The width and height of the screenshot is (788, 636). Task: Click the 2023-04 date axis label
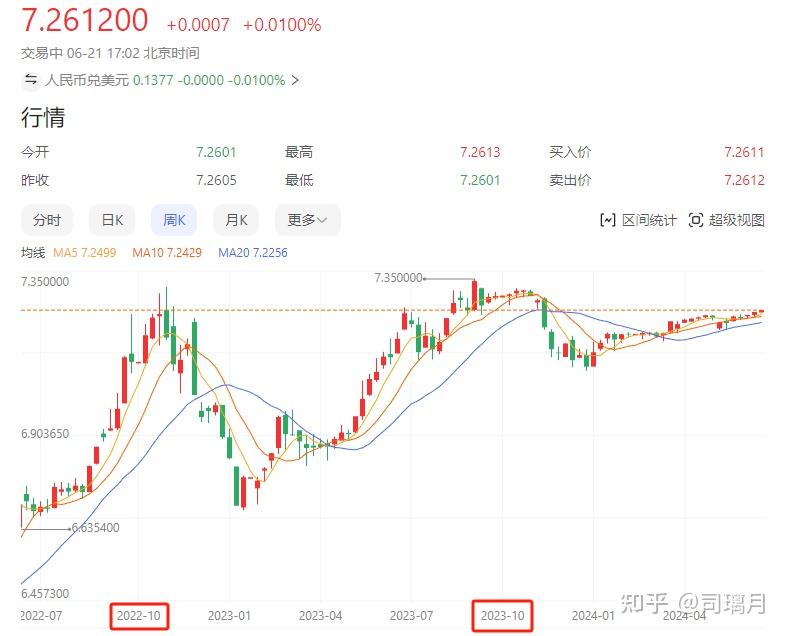point(321,616)
